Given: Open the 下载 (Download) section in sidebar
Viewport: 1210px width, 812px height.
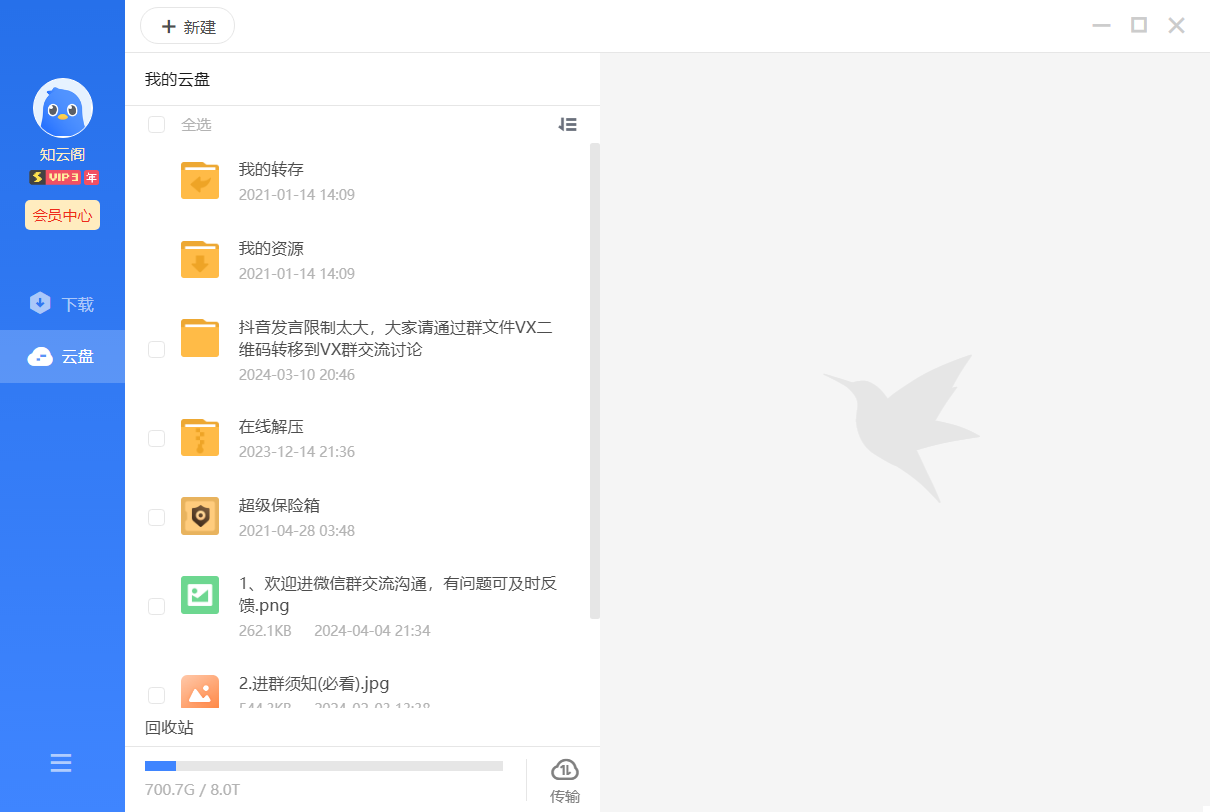Looking at the screenshot, I should coord(62,303).
